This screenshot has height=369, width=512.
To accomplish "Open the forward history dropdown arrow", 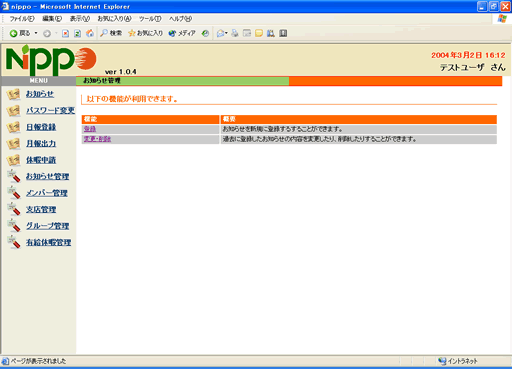I will point(56,33).
